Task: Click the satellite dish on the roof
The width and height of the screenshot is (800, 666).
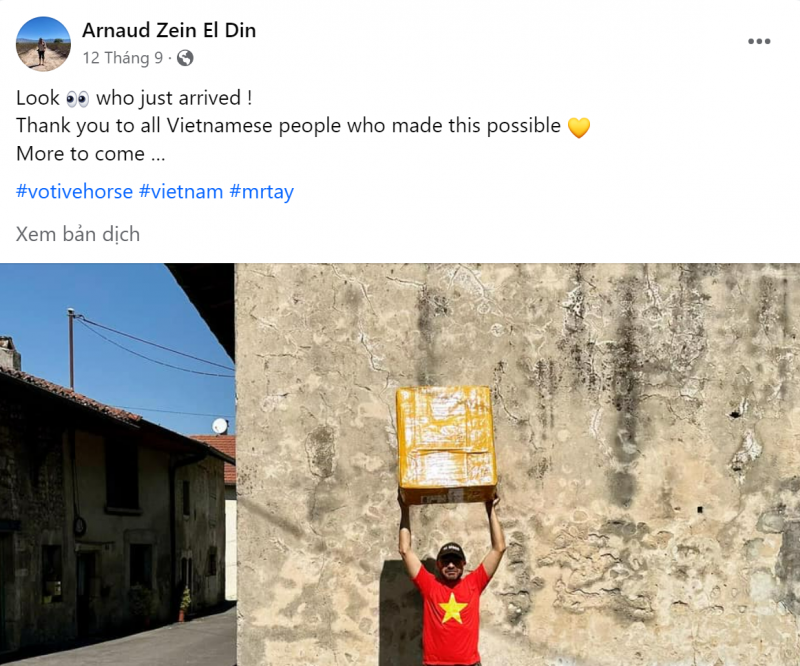Action: tap(220, 426)
